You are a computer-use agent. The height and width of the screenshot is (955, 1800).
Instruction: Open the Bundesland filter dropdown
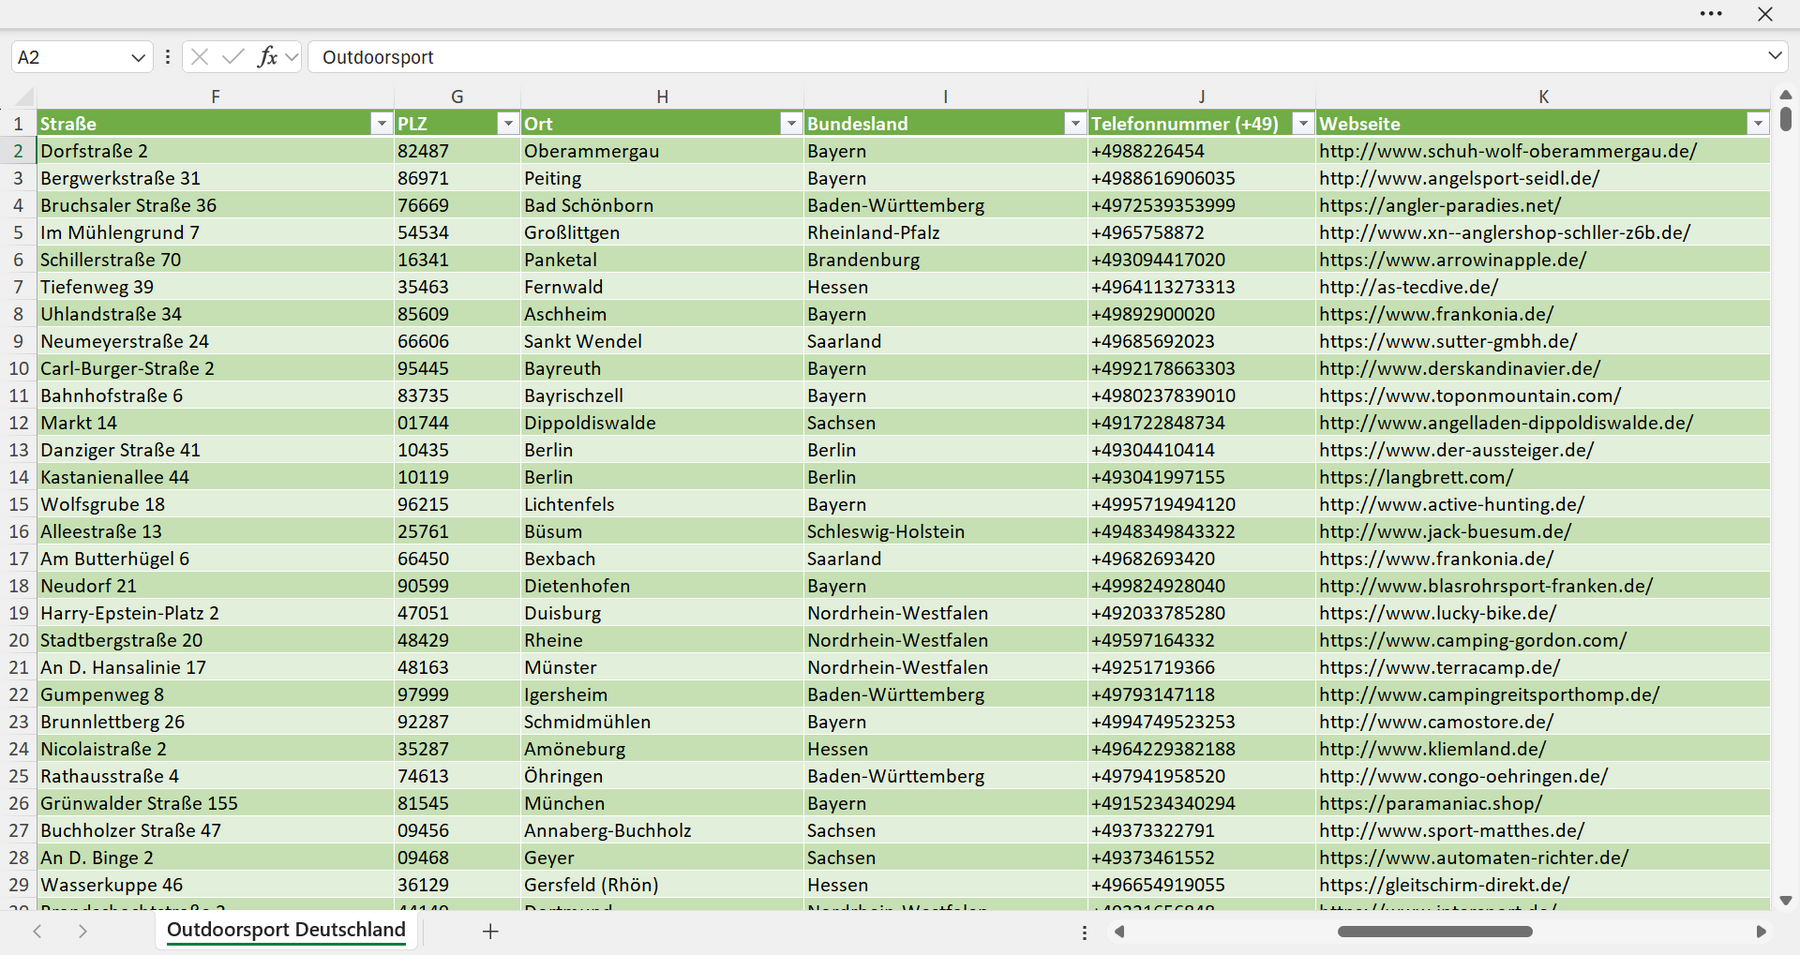(x=1075, y=123)
